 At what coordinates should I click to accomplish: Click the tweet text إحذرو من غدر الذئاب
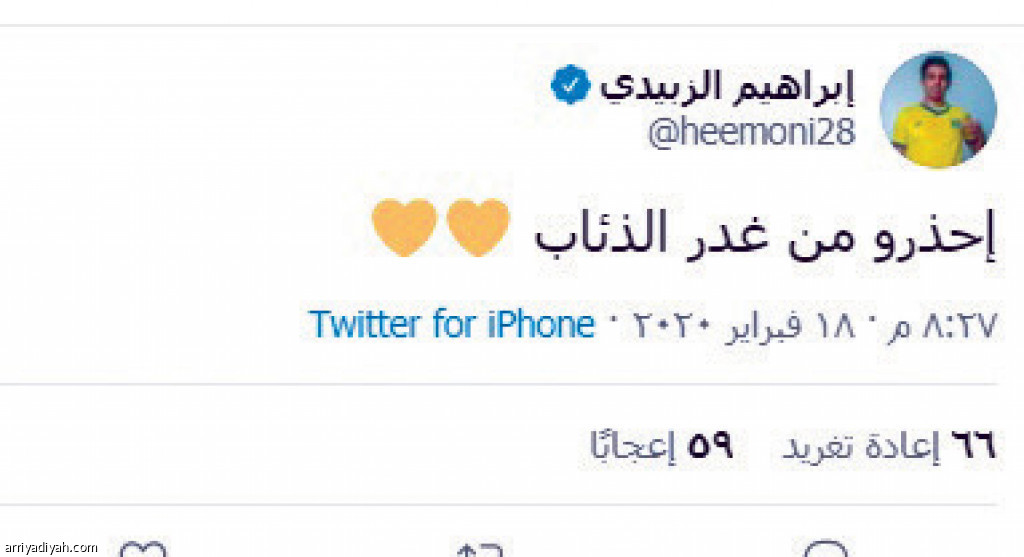point(765,234)
